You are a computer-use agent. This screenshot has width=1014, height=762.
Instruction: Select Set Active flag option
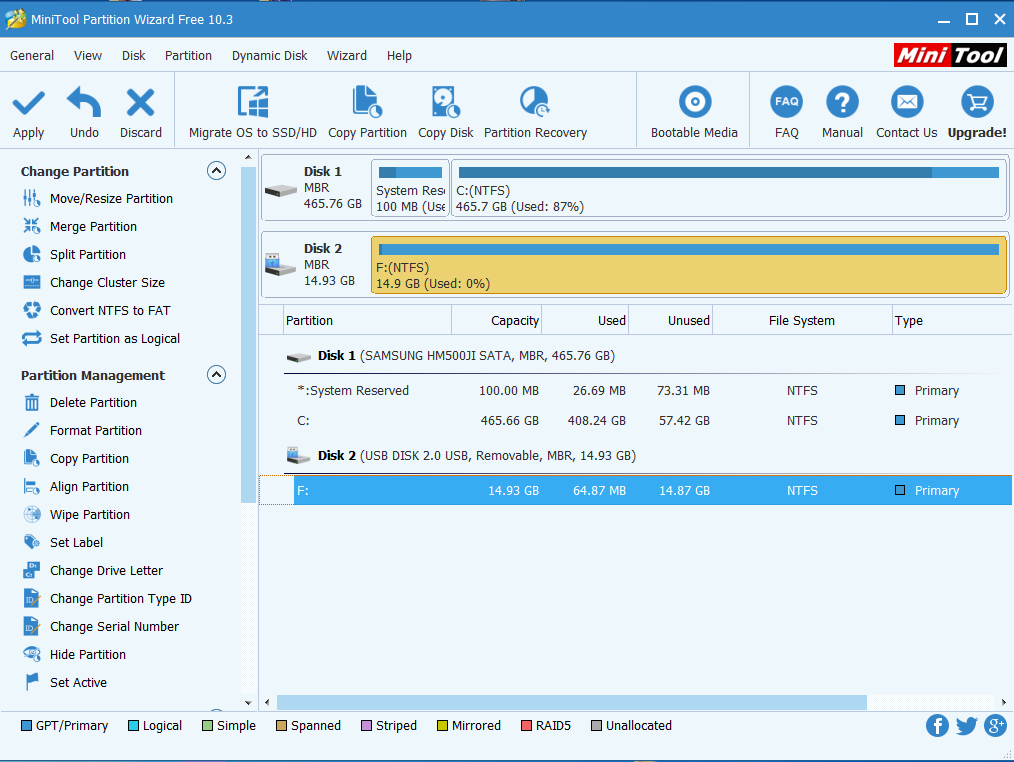[65, 682]
